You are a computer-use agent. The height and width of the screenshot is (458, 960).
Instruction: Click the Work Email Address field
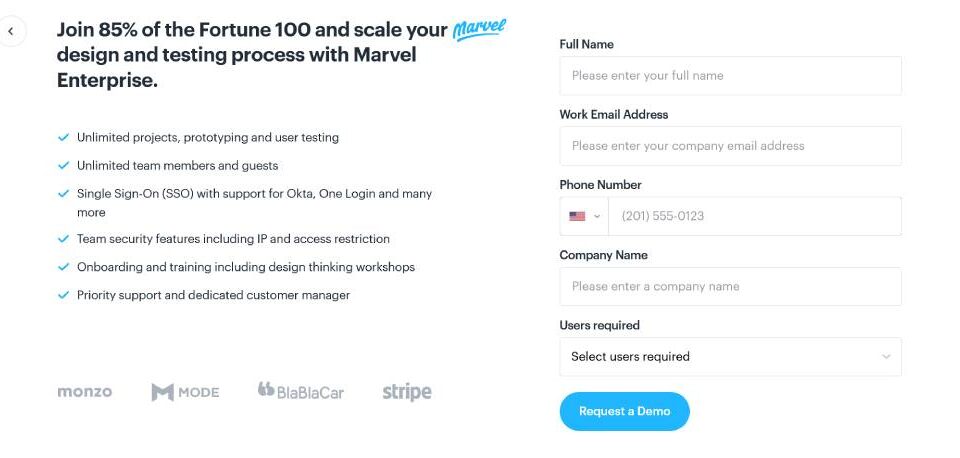tap(730, 146)
